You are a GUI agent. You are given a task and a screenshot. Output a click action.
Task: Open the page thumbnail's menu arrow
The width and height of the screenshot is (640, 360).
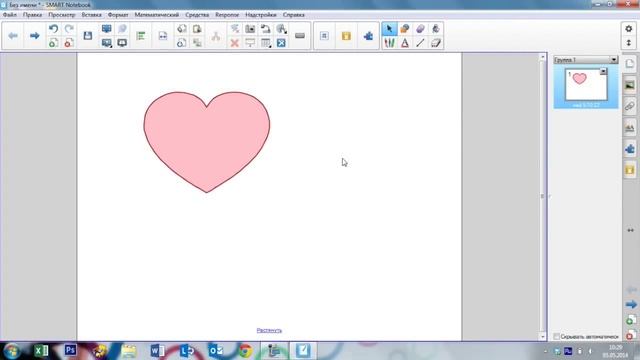[x=603, y=72]
